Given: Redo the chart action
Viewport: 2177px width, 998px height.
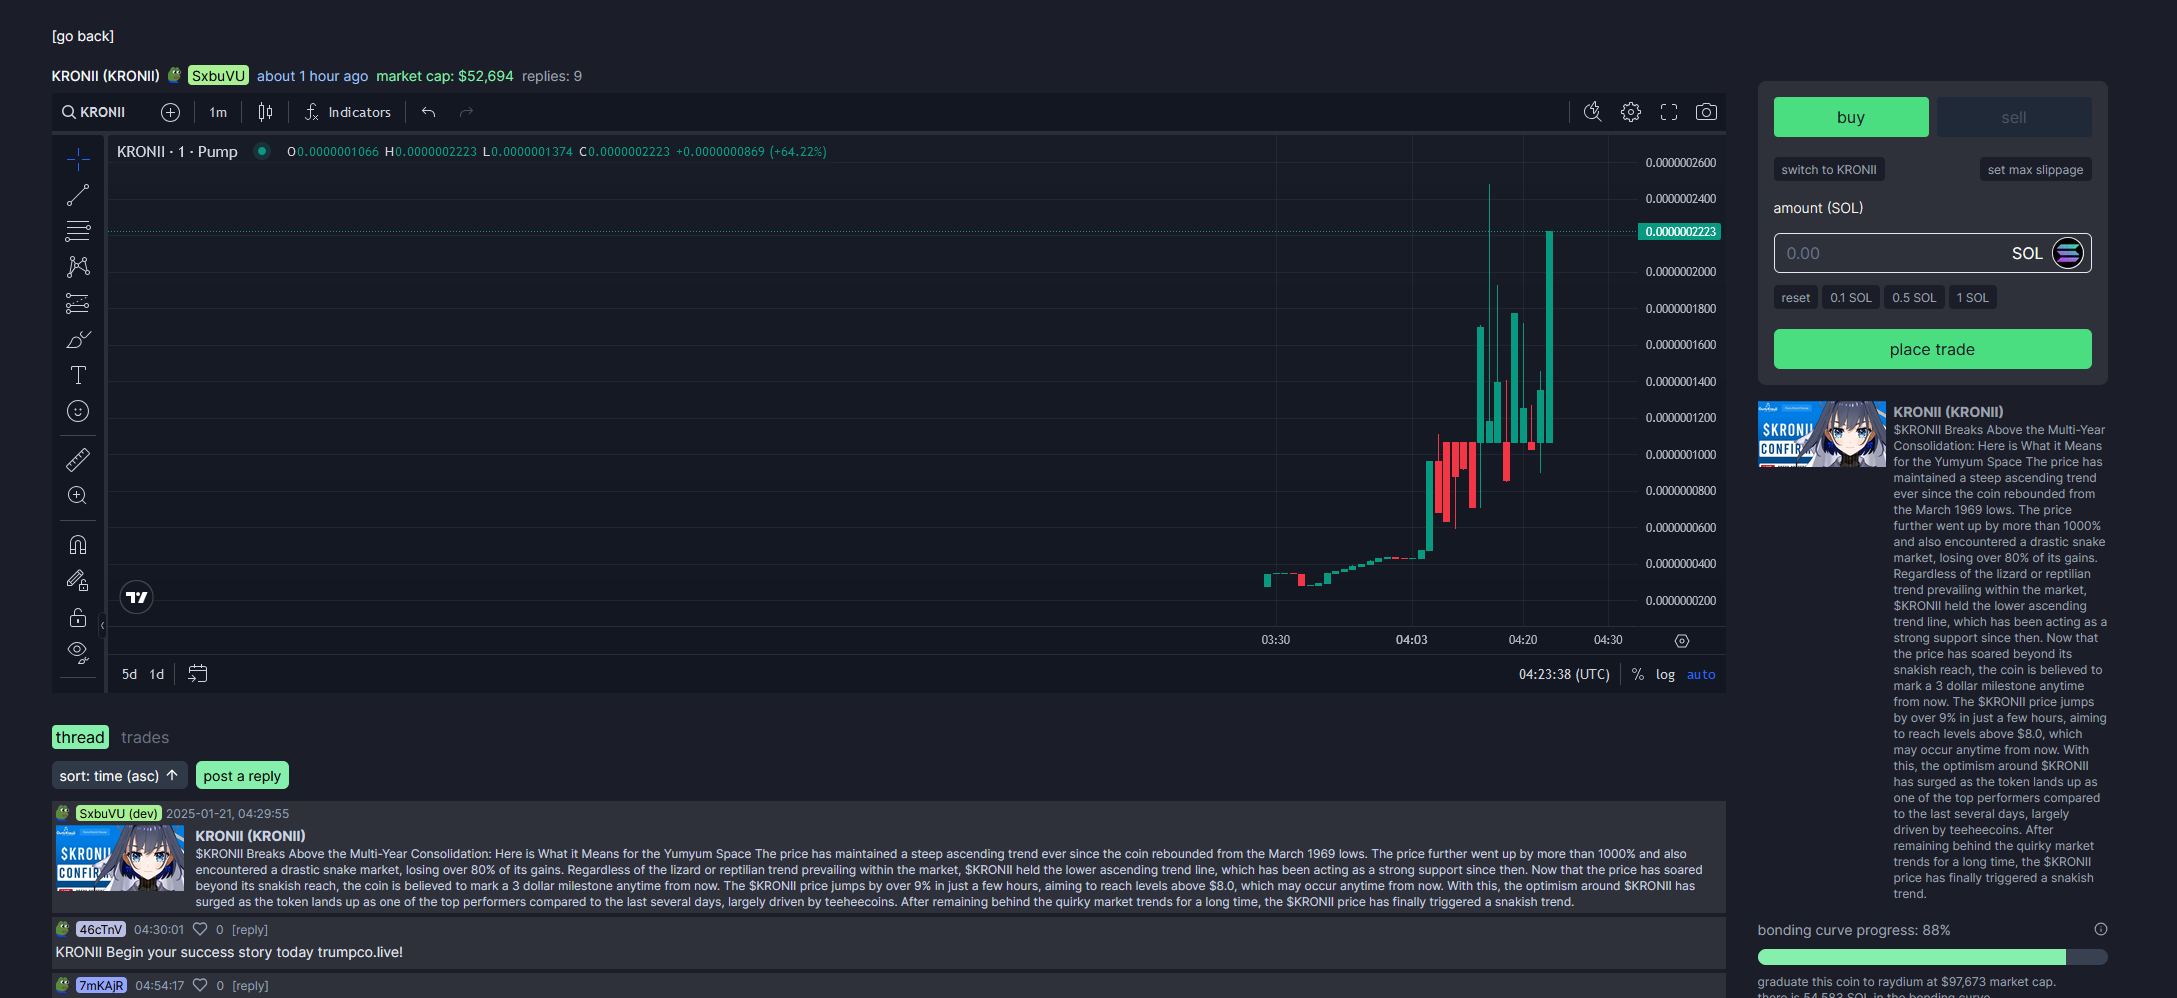Looking at the screenshot, I should 466,112.
